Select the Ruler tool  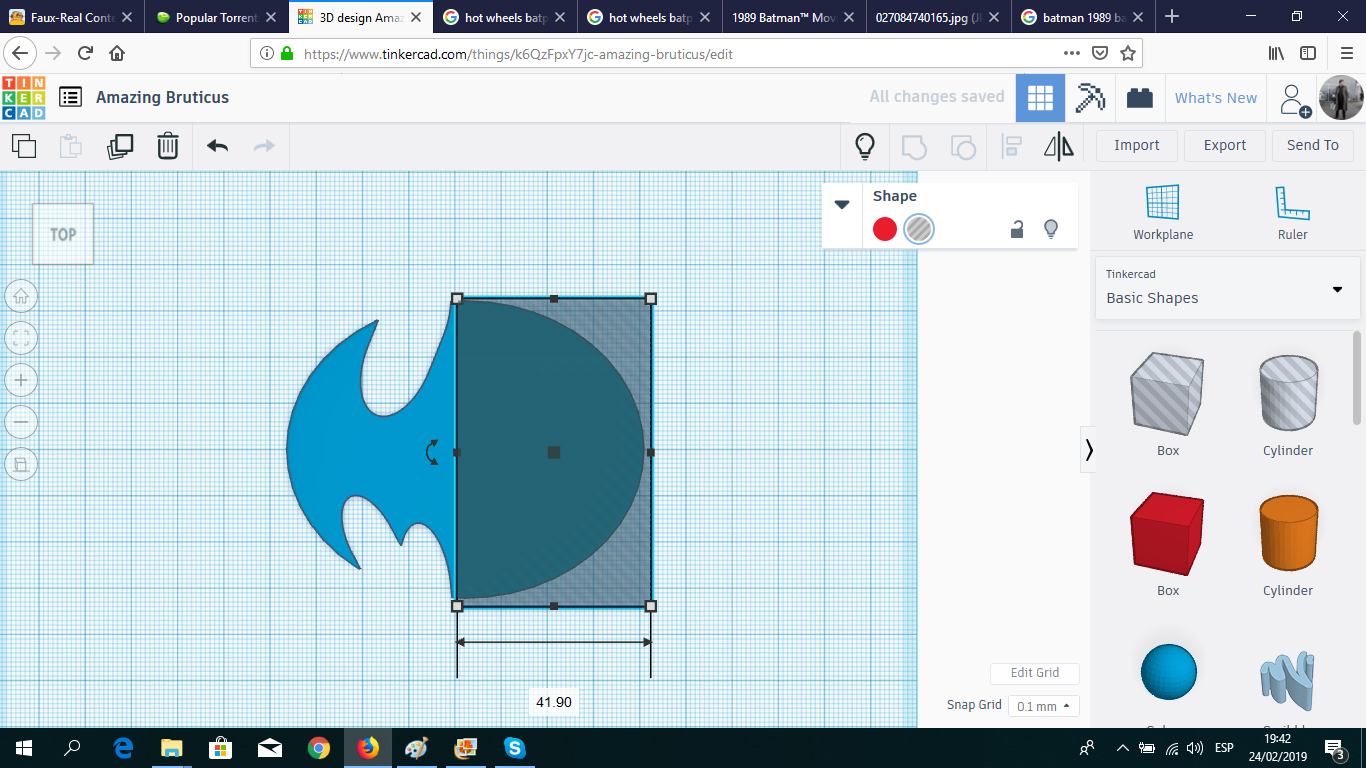(1292, 213)
